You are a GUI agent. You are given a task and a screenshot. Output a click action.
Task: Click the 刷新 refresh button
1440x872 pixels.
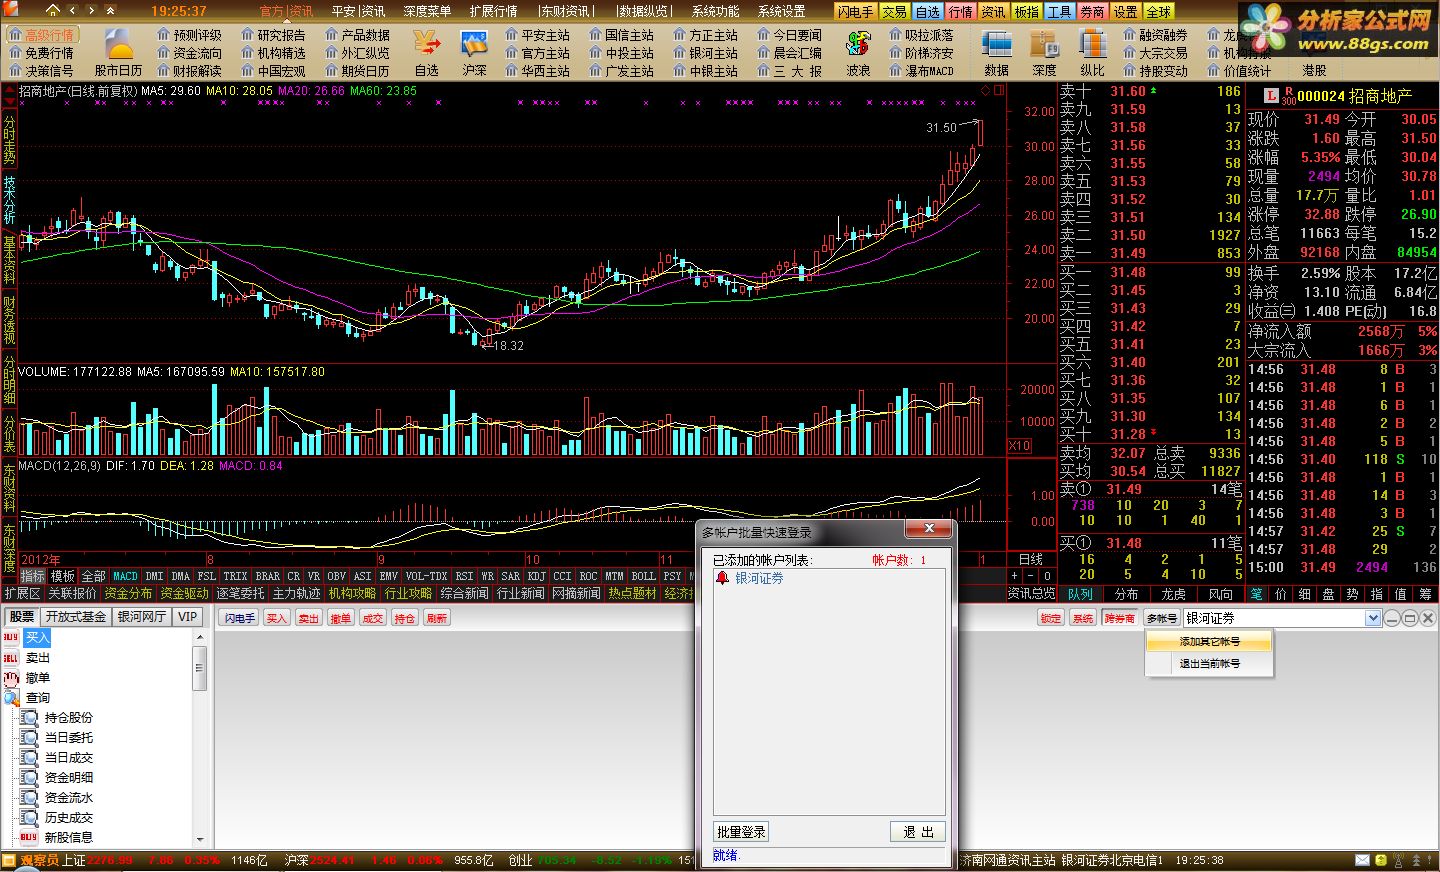coord(436,618)
